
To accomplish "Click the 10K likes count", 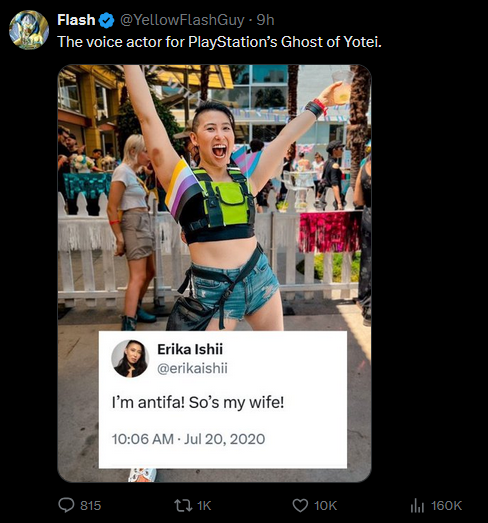I will [x=326, y=506].
